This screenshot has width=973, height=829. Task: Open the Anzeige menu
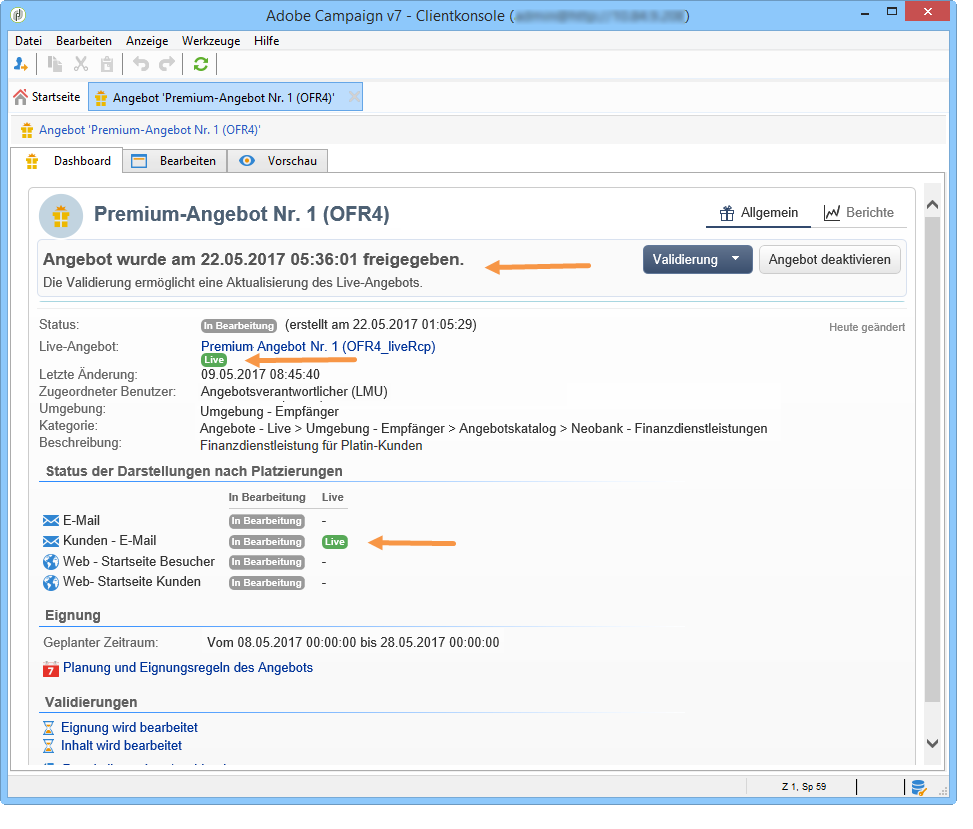pyautogui.click(x=147, y=41)
